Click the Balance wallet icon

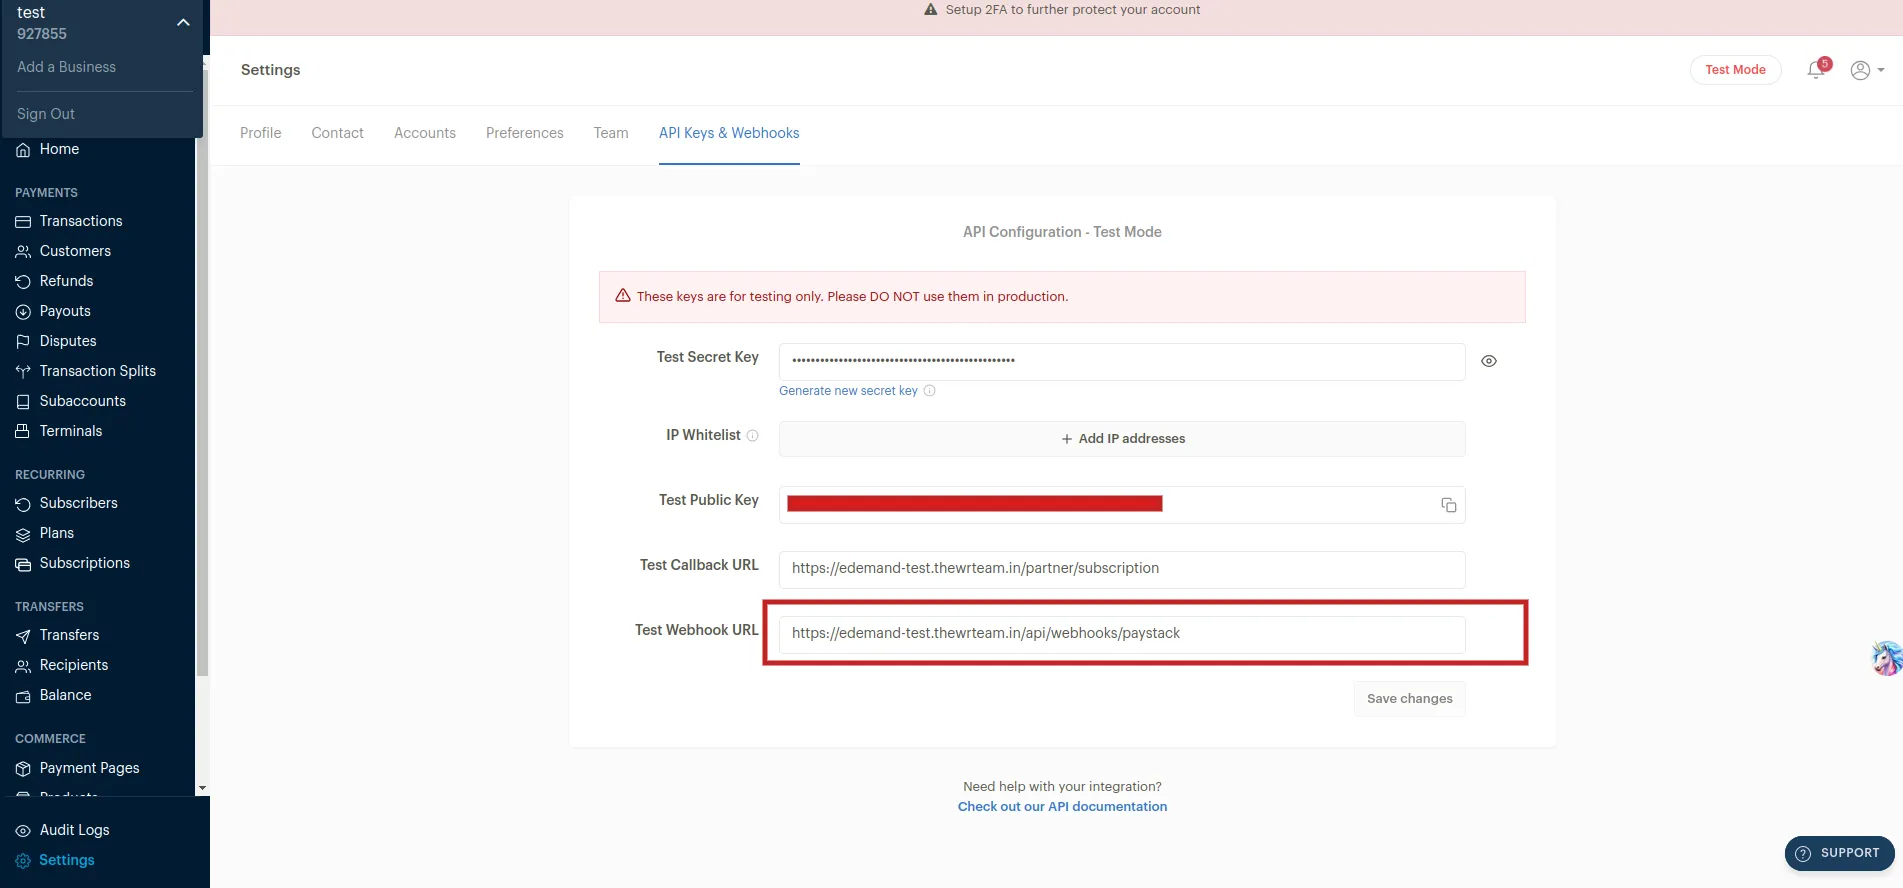click(23, 696)
